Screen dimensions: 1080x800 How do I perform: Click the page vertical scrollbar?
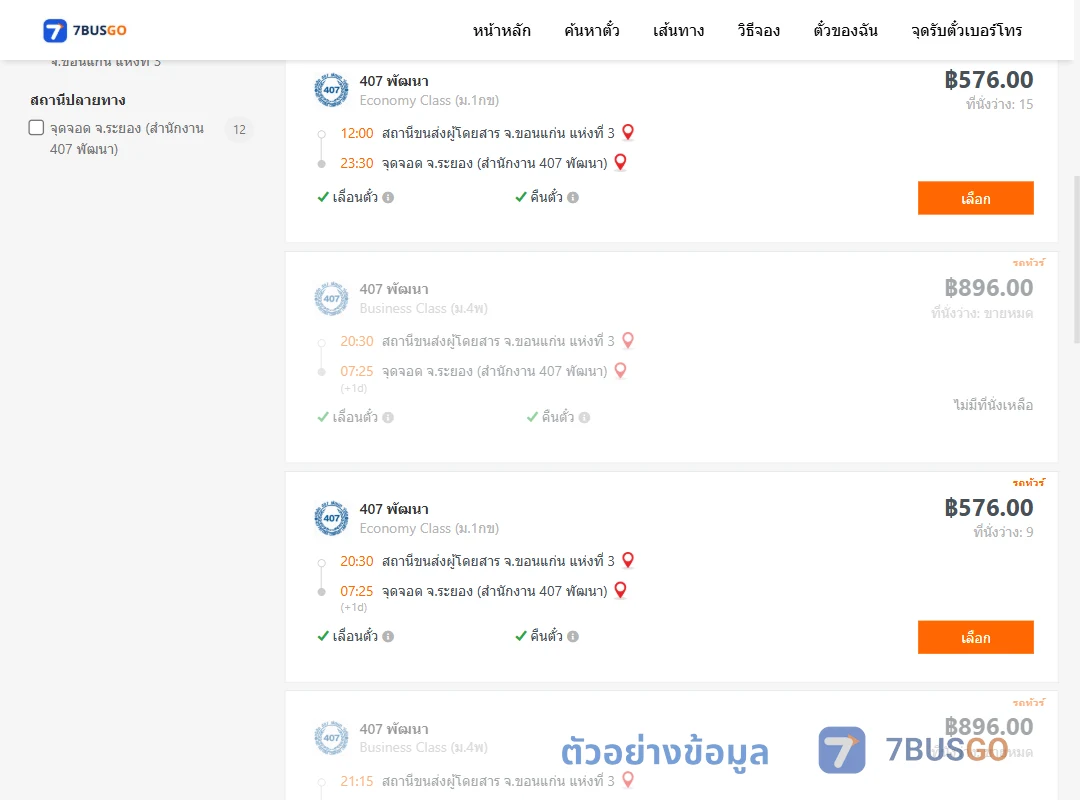1076,260
